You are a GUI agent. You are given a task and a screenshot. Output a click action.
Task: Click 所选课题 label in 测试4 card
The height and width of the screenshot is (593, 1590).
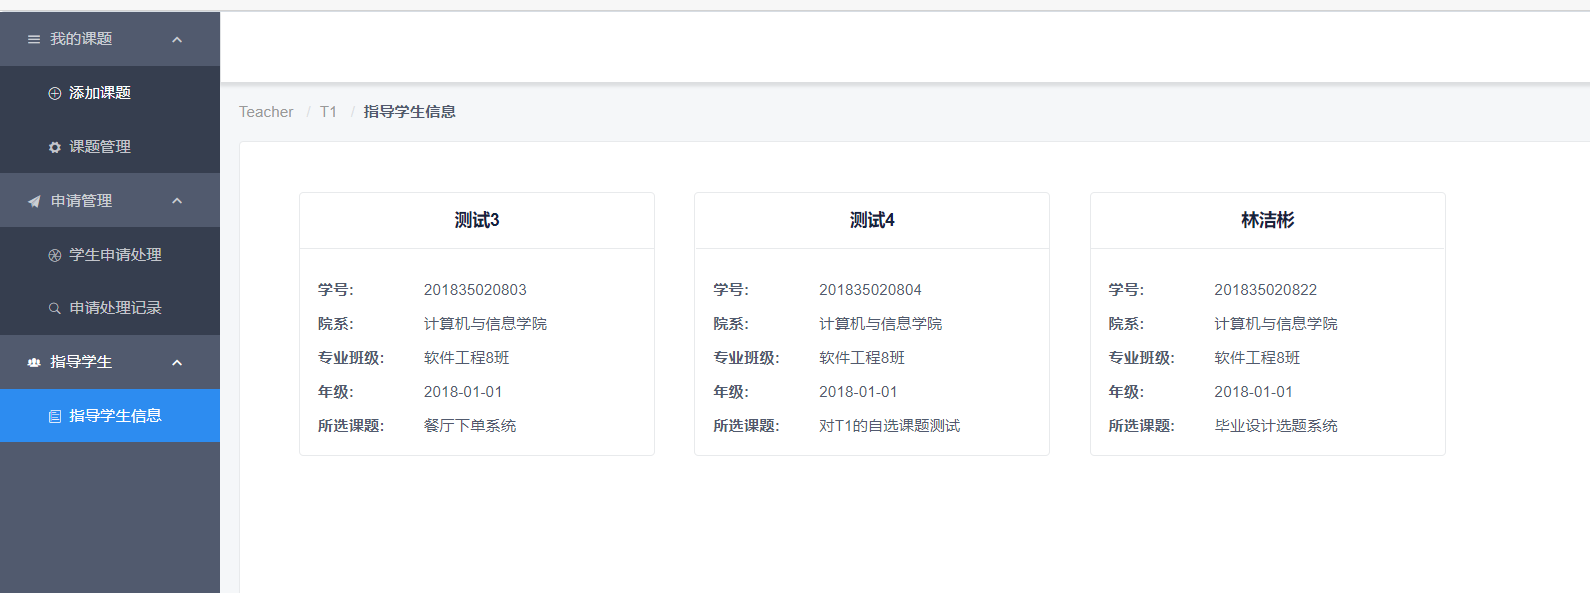click(x=746, y=426)
